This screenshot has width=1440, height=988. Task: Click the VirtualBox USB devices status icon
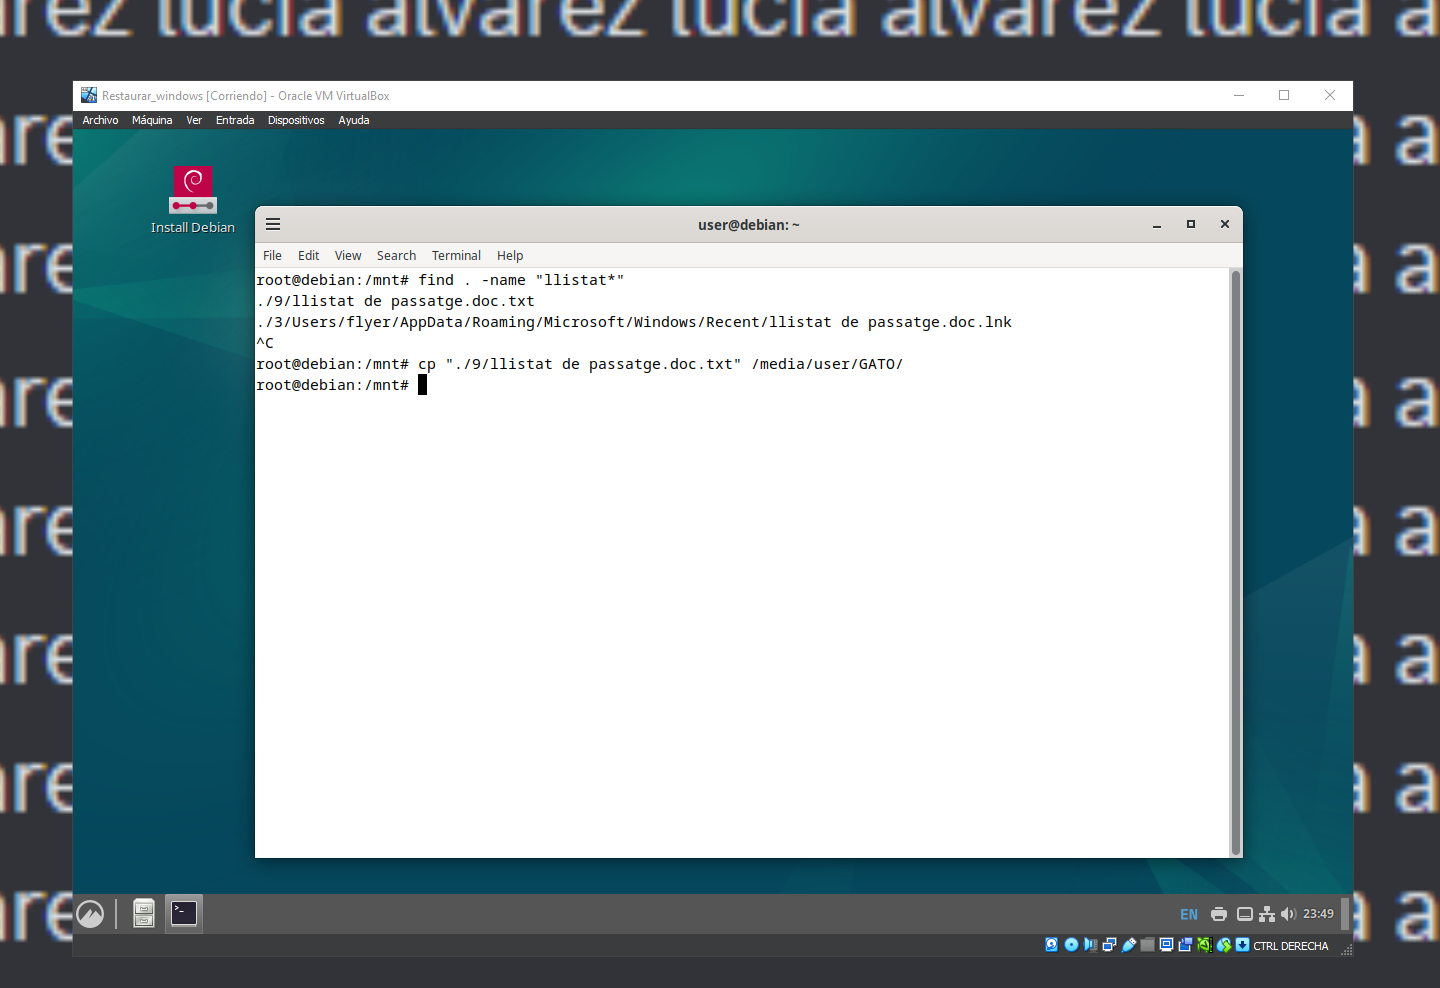[x=1129, y=944]
